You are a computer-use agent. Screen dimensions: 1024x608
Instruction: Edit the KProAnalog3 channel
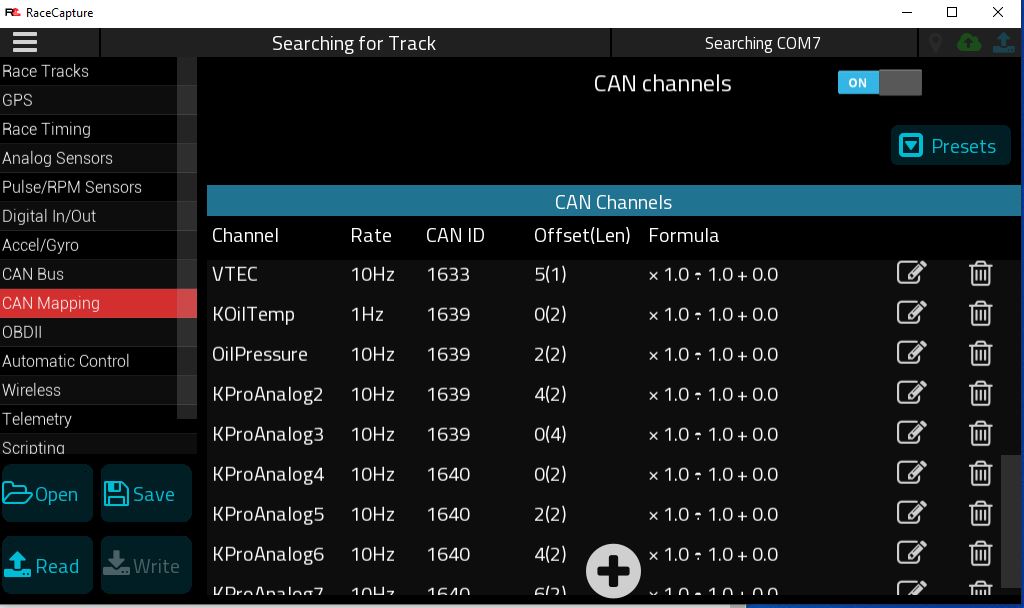(x=912, y=432)
